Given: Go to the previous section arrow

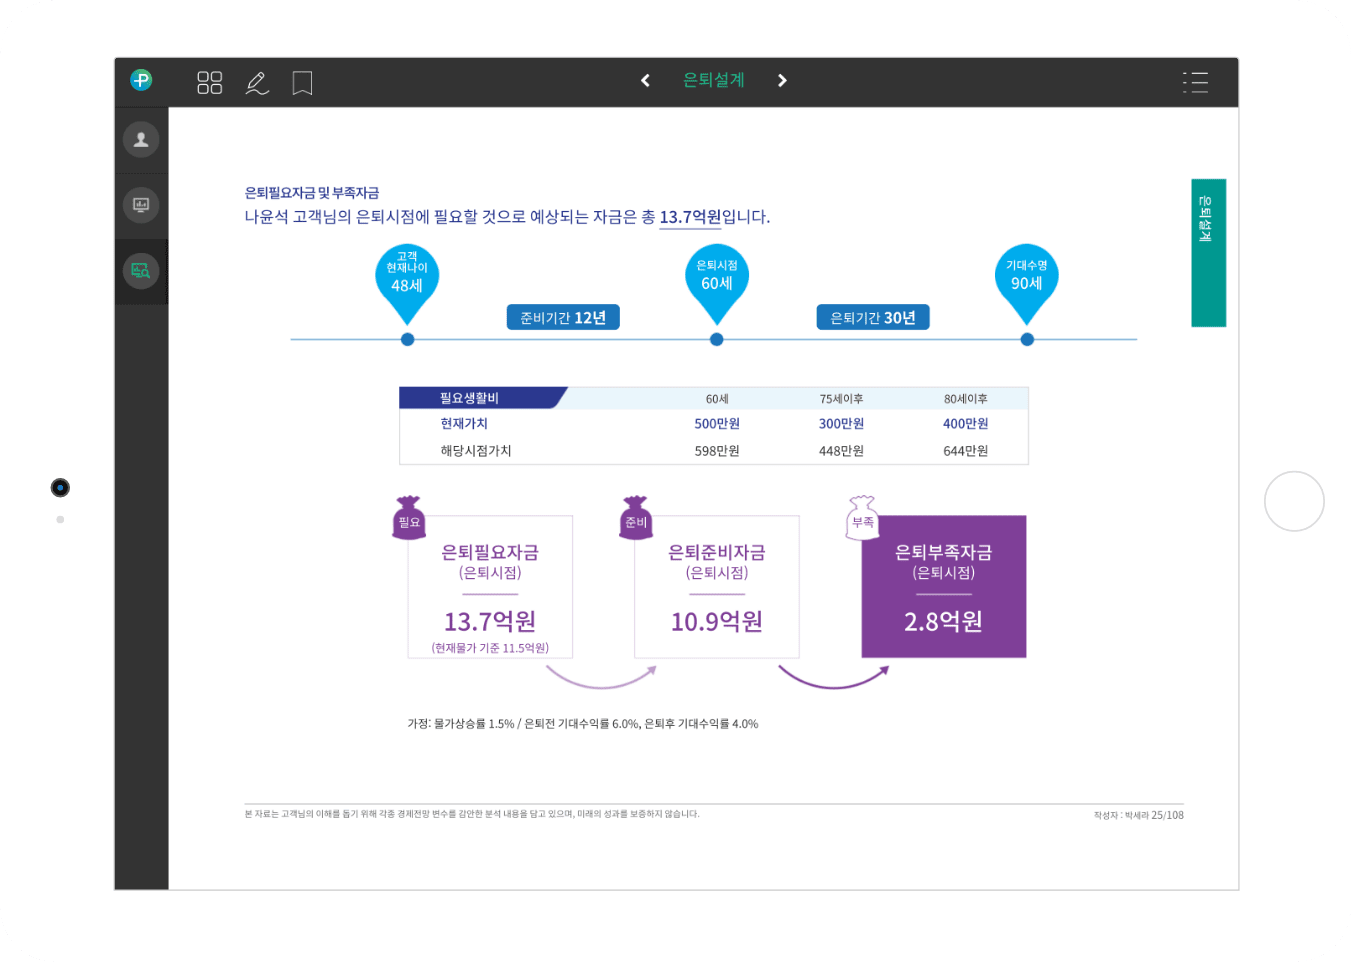Looking at the screenshot, I should 645,80.
